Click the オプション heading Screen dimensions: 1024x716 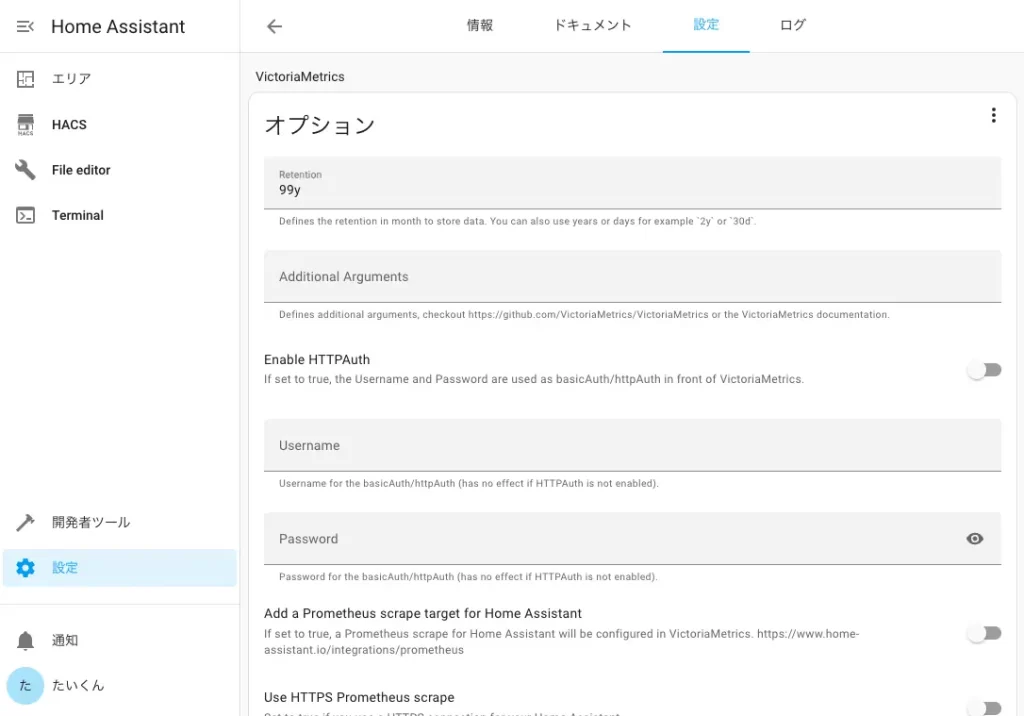[319, 125]
